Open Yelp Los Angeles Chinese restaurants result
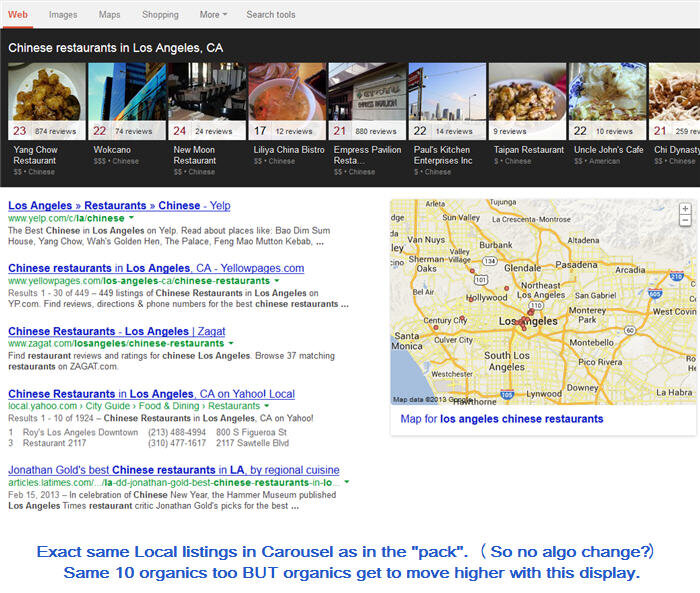Viewport: 700px width, 593px height. [119, 205]
